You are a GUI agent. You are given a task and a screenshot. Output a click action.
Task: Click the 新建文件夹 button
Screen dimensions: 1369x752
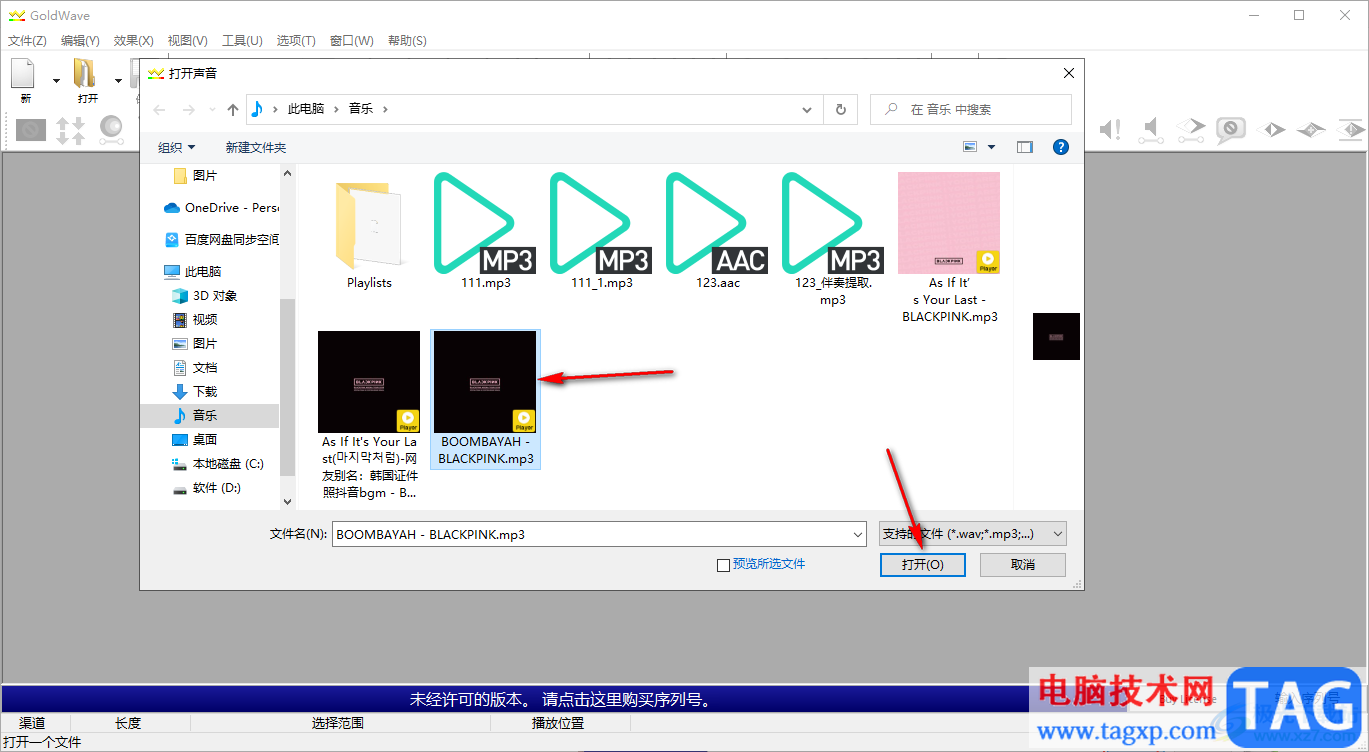point(256,147)
